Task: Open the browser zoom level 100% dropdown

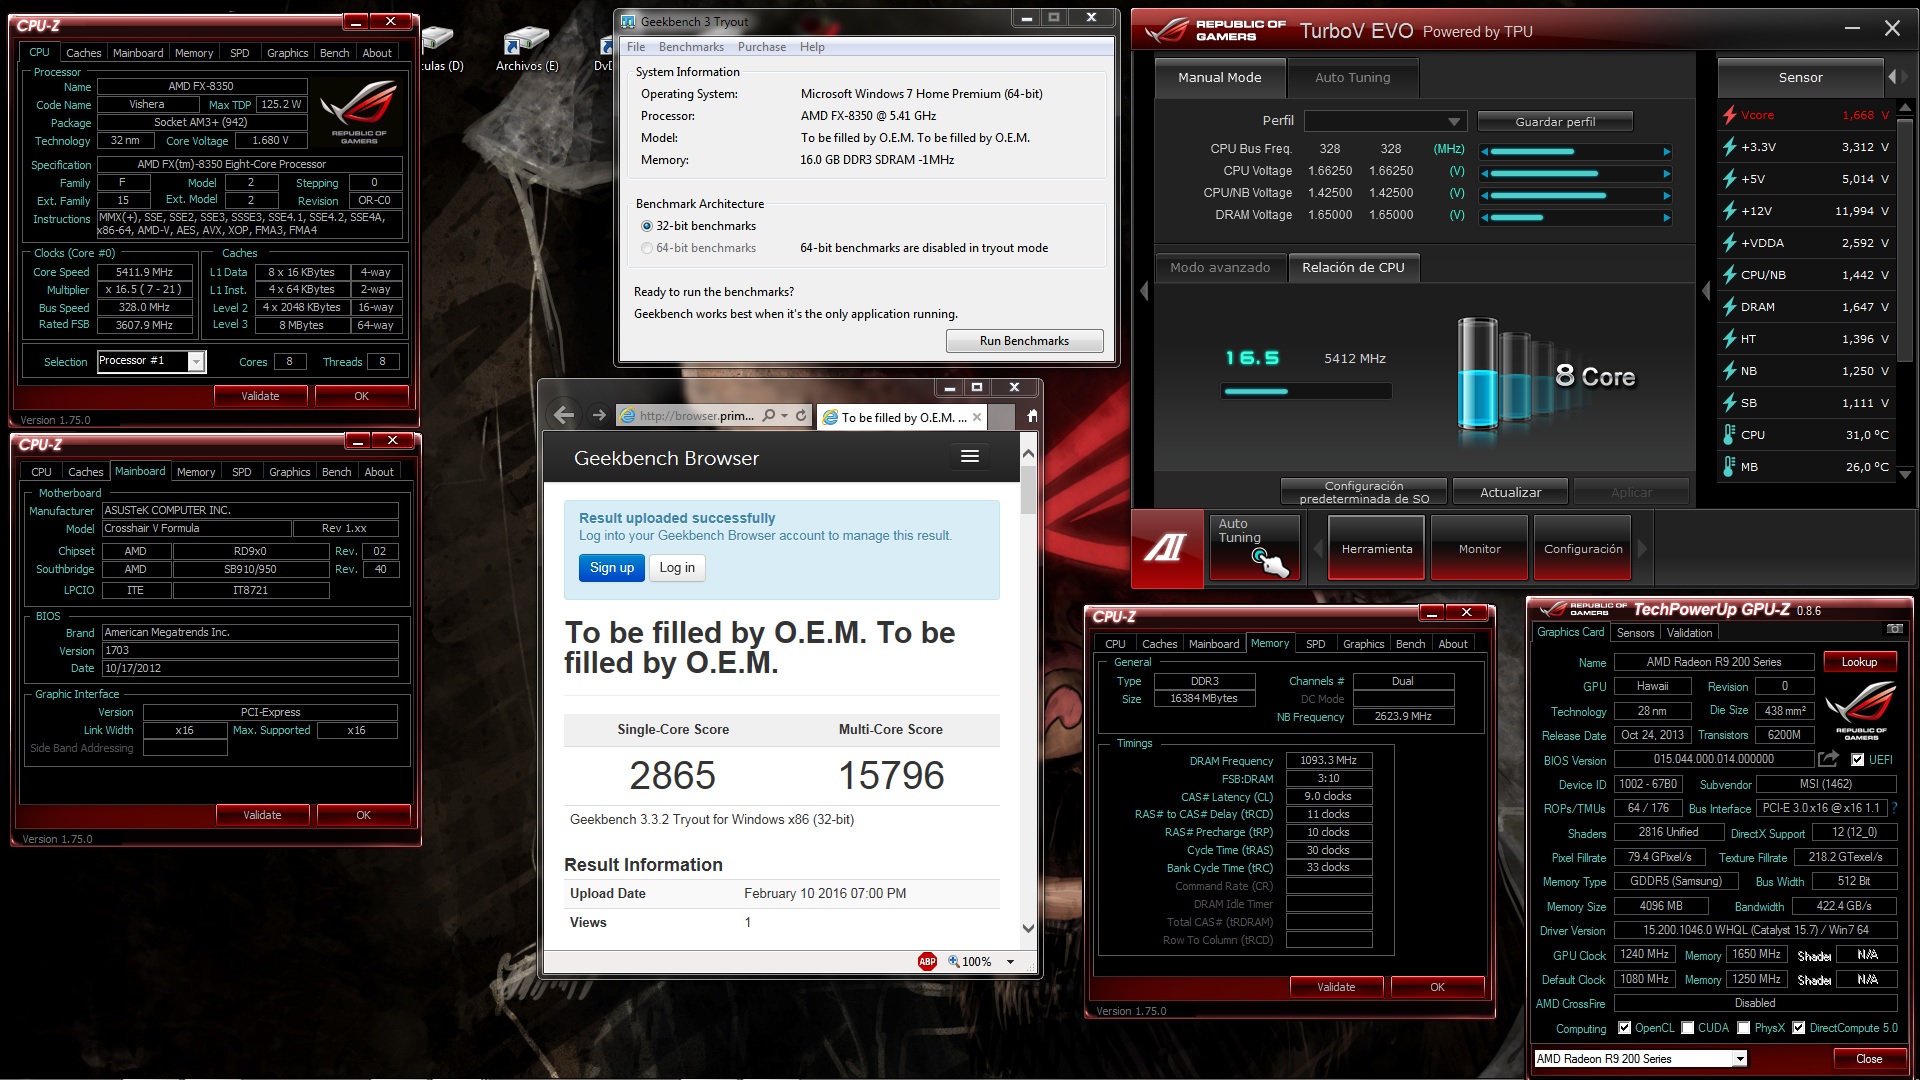Action: 1010,962
